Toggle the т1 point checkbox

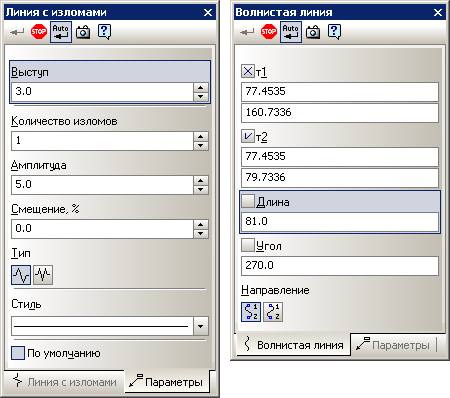coord(248,71)
